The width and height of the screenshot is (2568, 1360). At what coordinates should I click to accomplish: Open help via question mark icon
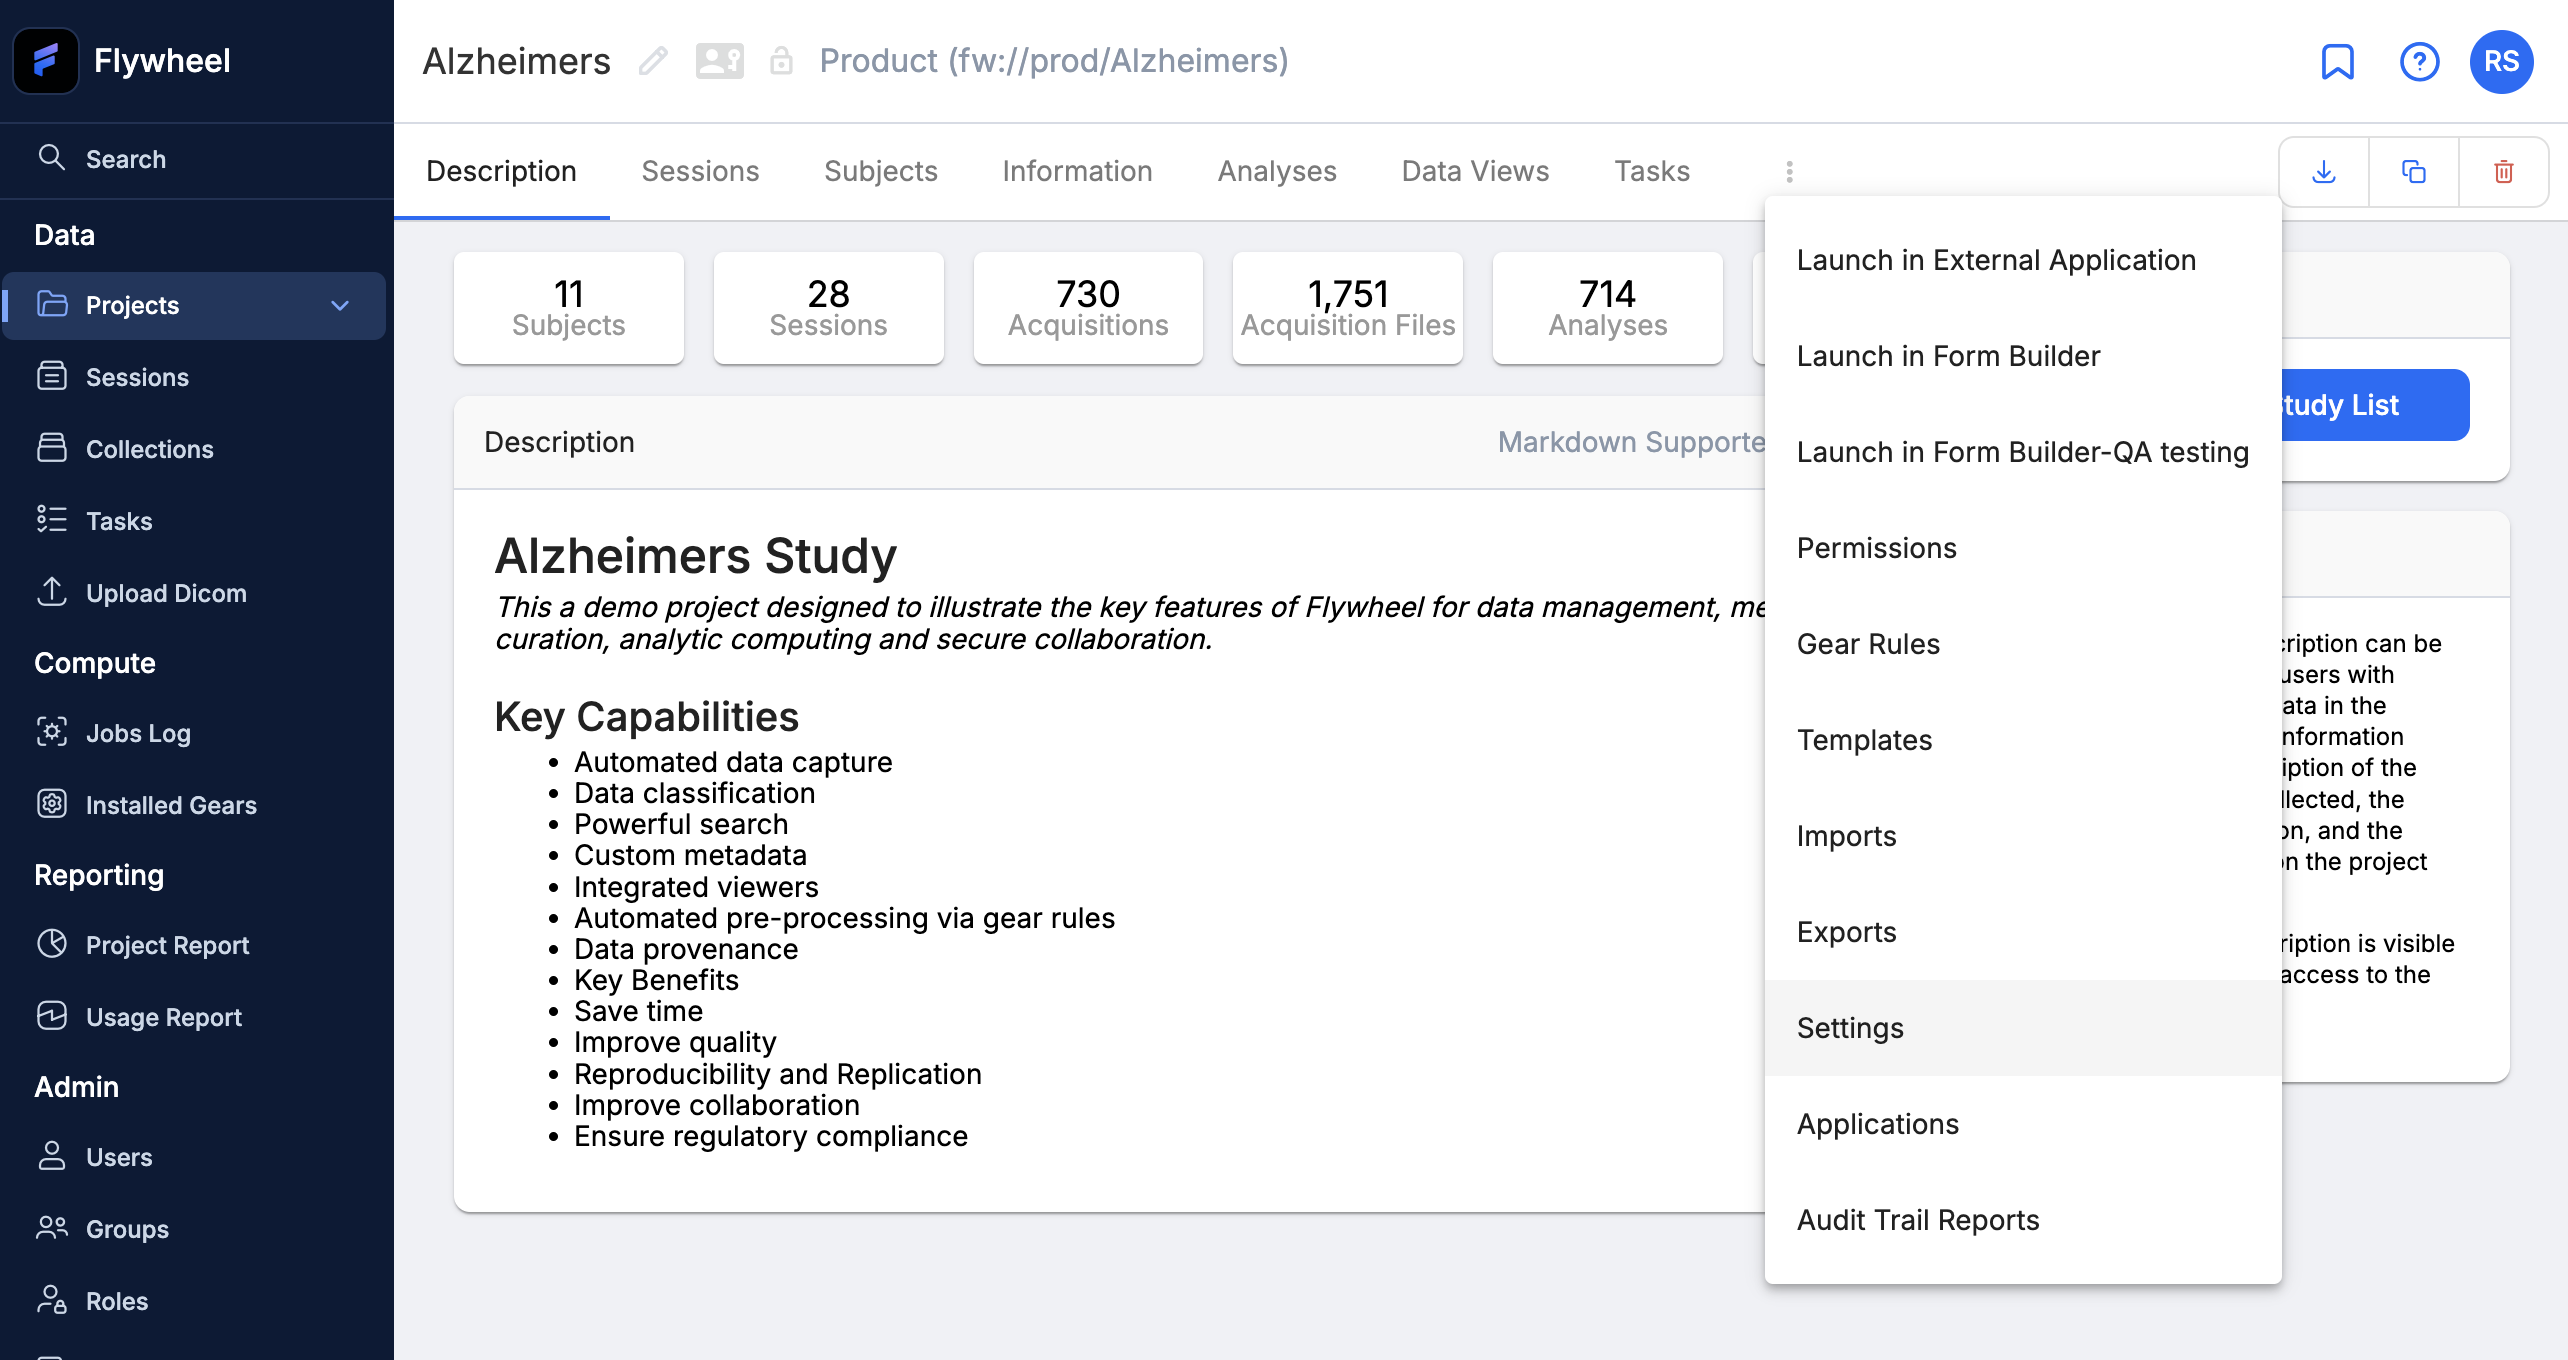point(2419,61)
